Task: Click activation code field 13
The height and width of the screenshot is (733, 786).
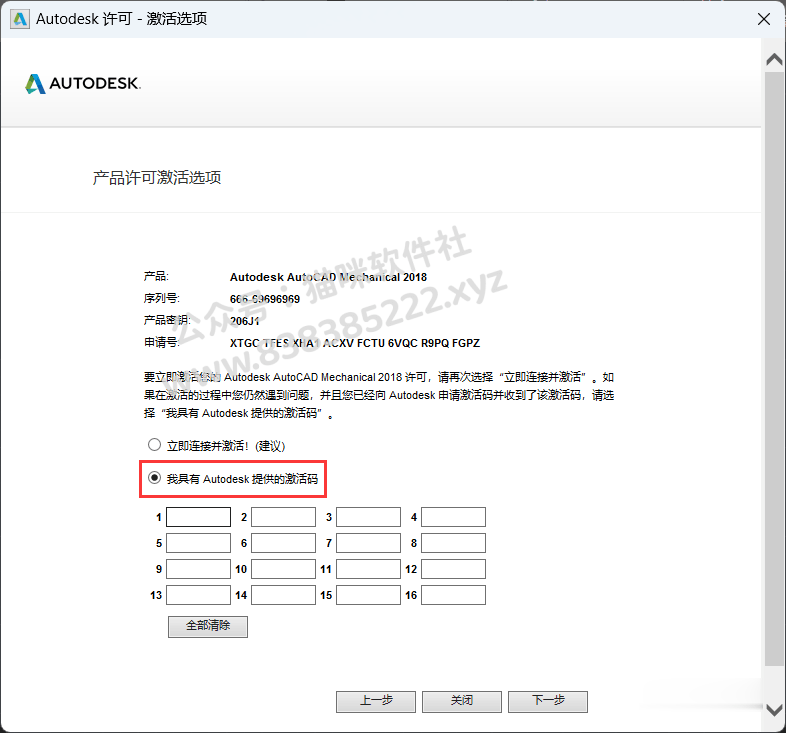Action: click(x=199, y=595)
